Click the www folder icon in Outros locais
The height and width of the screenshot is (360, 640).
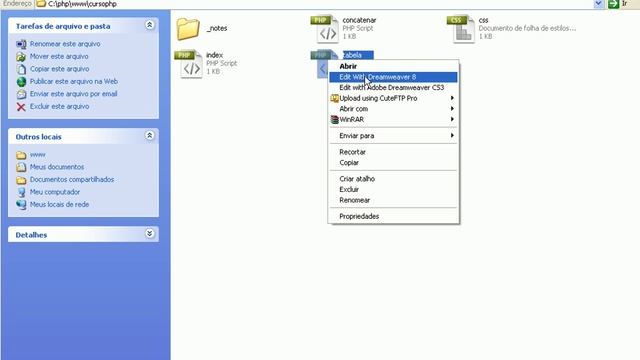pos(21,155)
